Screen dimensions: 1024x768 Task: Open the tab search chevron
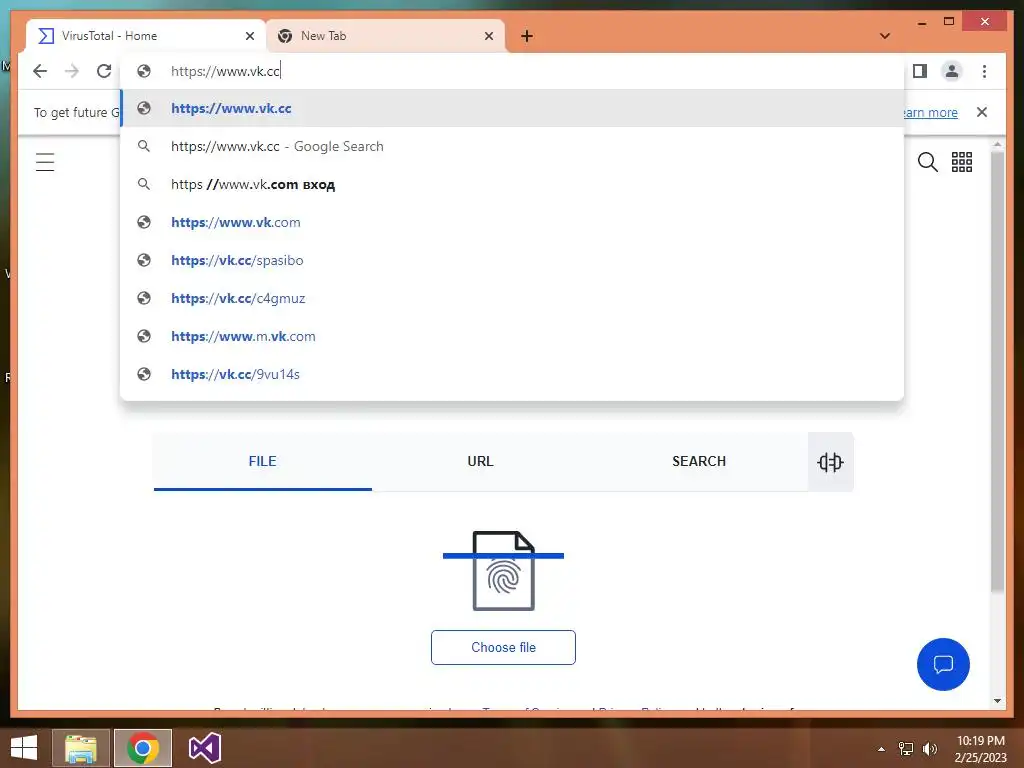(x=885, y=36)
